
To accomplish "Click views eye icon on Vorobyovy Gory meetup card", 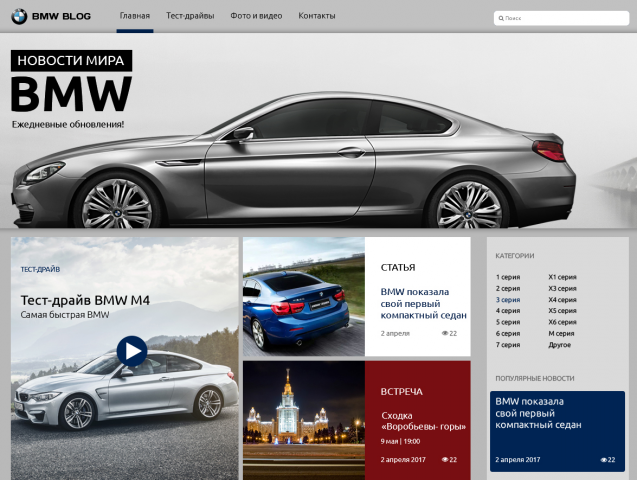I will 444,460.
